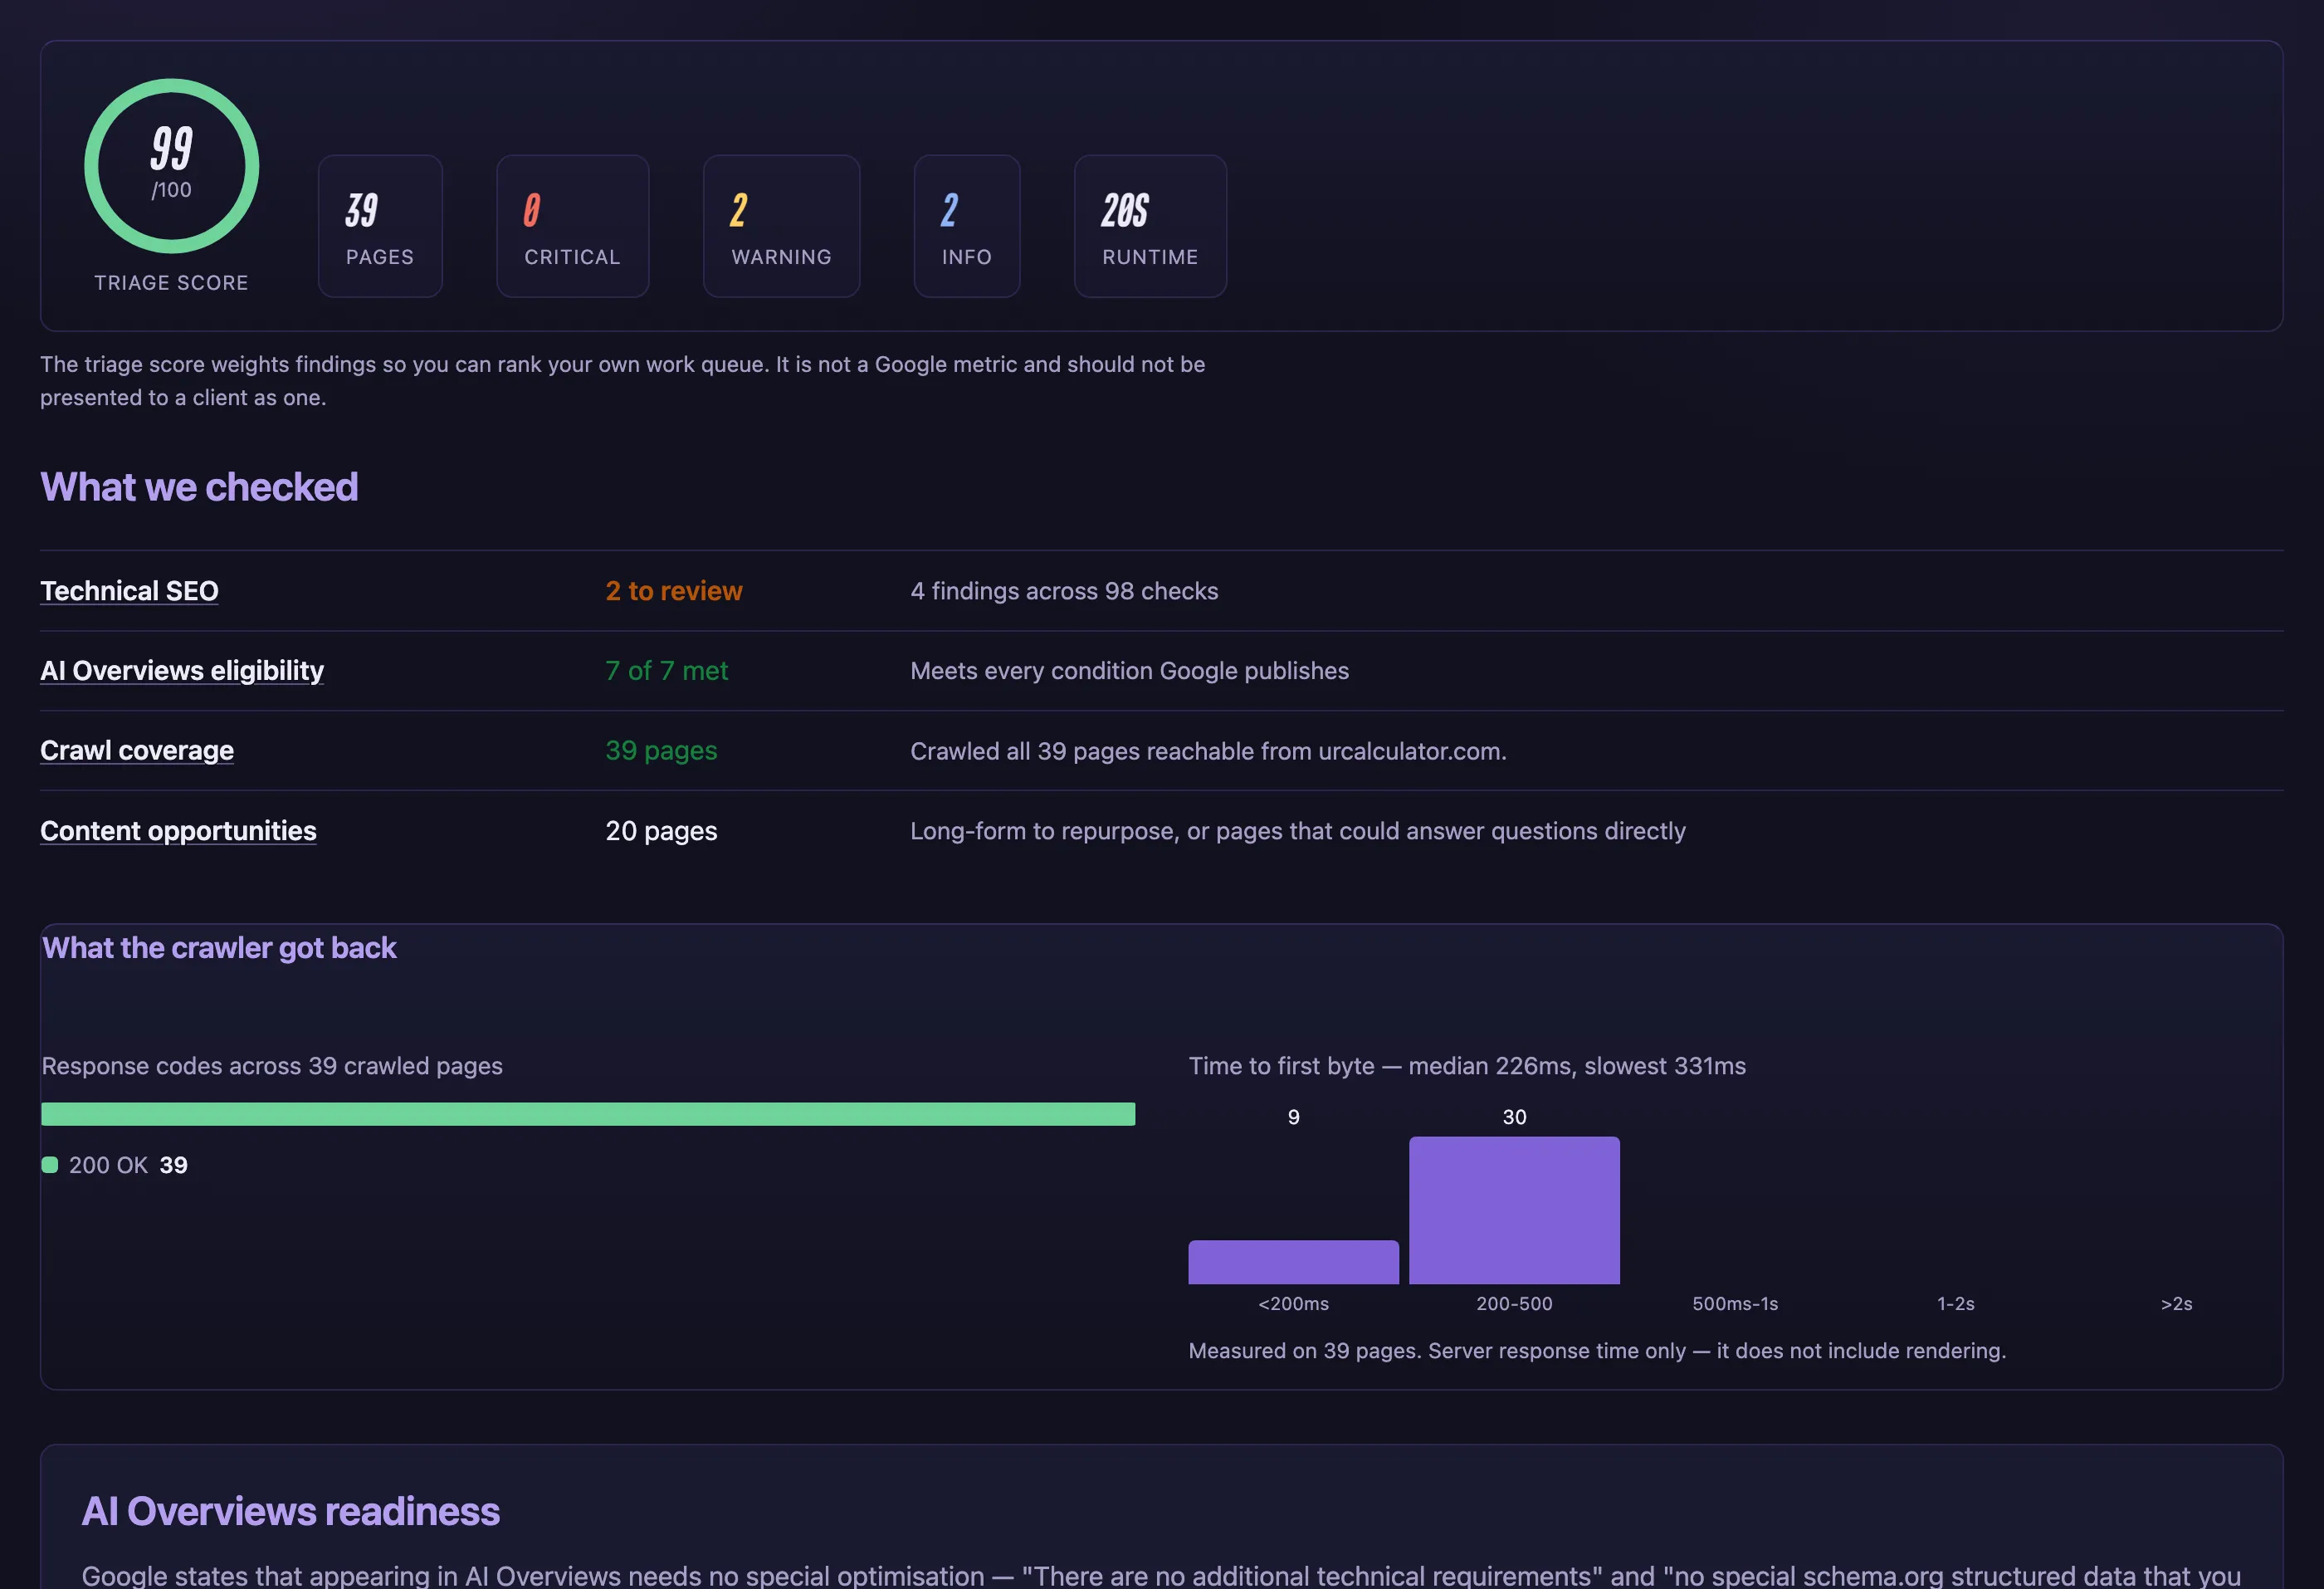Click 'Measured on 39 pages' footnote
The image size is (2324, 1589).
coord(1597,1351)
